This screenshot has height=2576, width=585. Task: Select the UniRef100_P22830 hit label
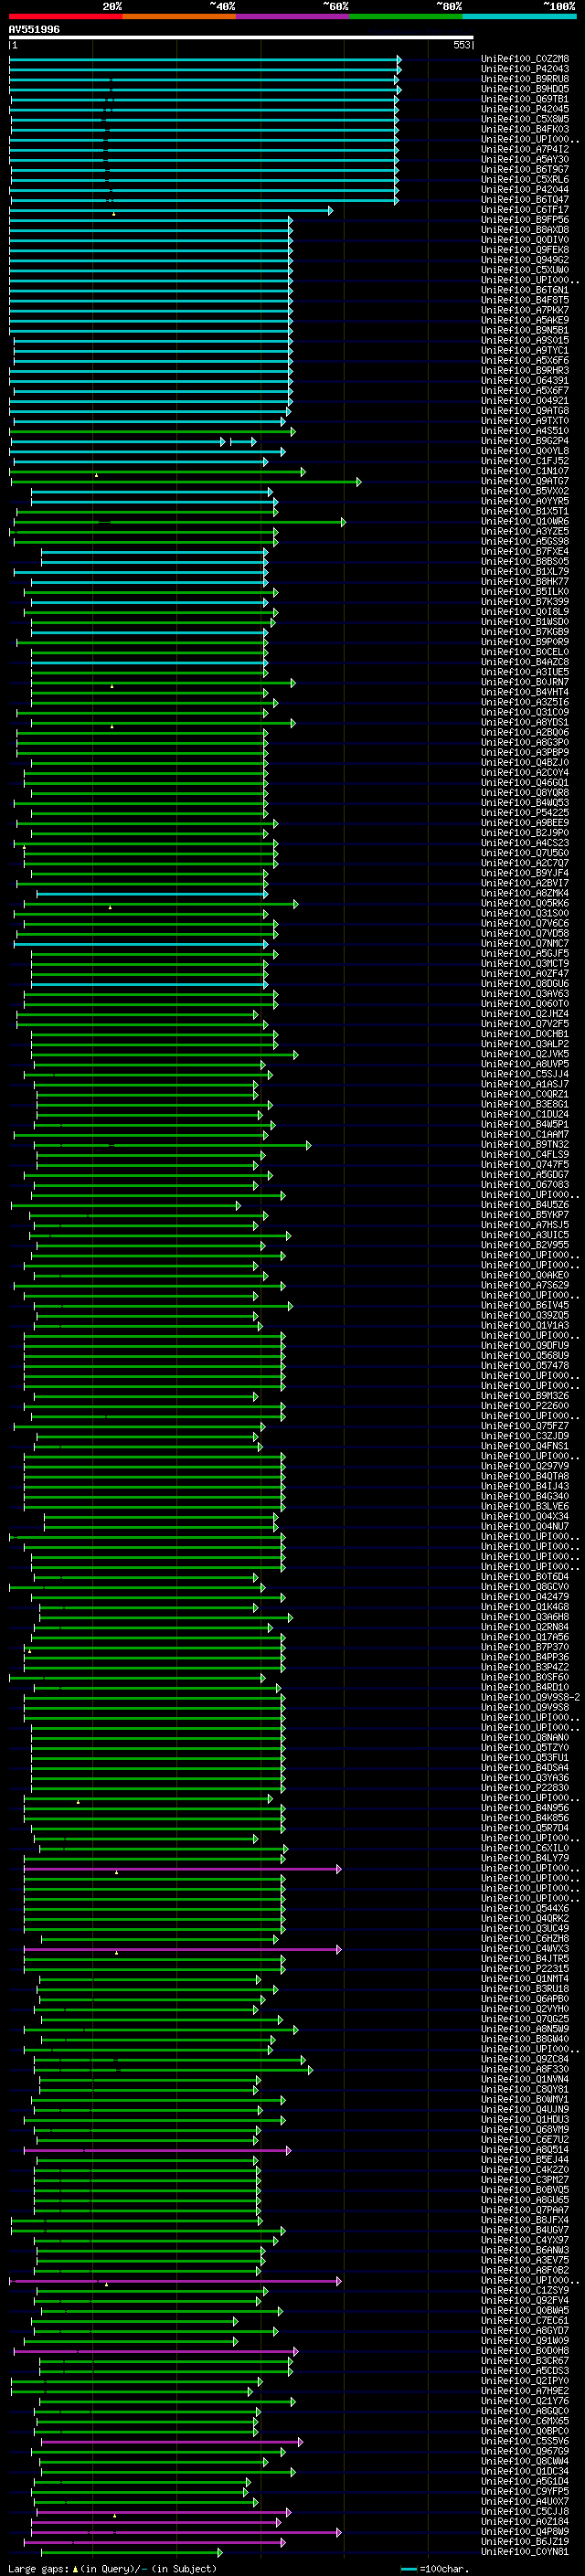[x=525, y=1787]
